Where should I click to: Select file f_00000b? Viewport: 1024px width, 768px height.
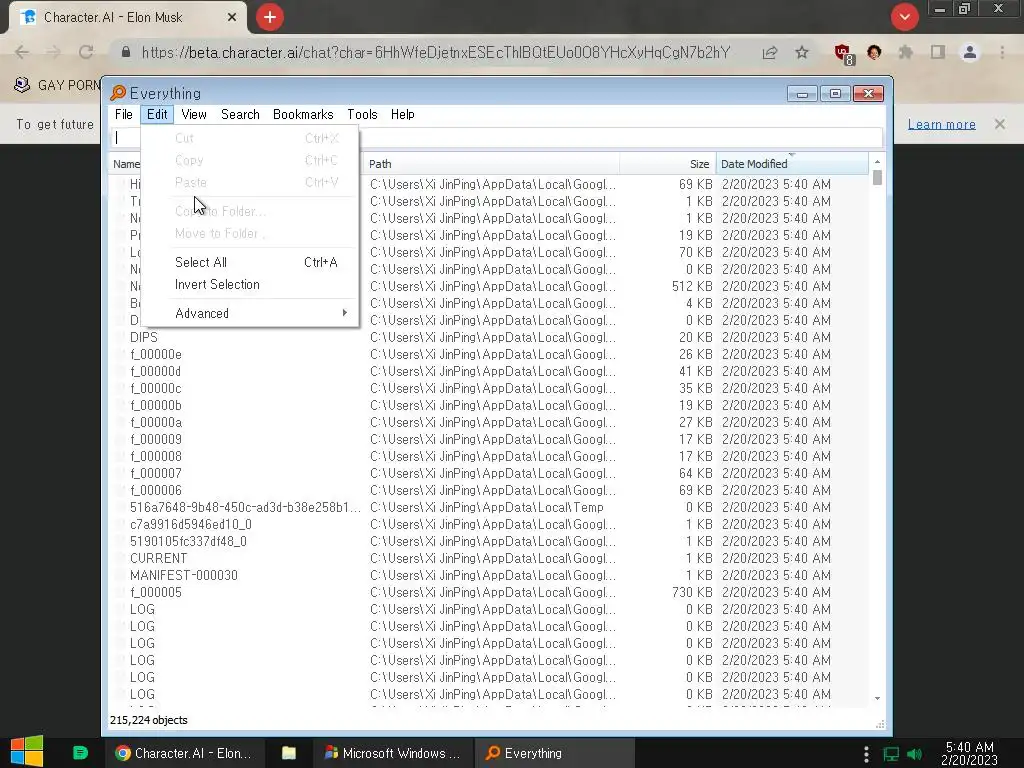(x=155, y=406)
